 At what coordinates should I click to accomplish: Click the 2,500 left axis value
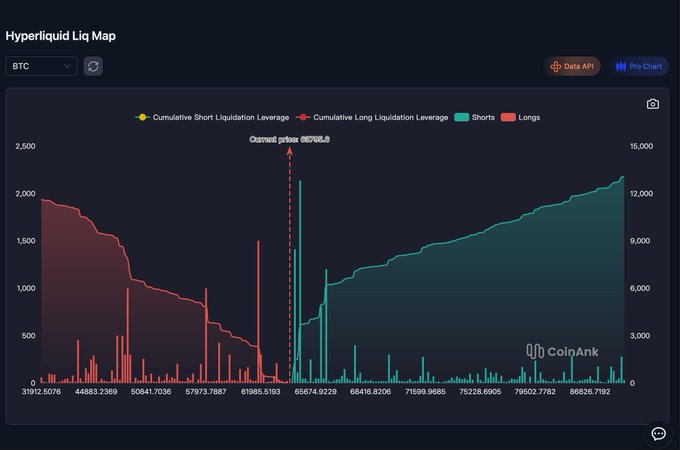coord(25,146)
